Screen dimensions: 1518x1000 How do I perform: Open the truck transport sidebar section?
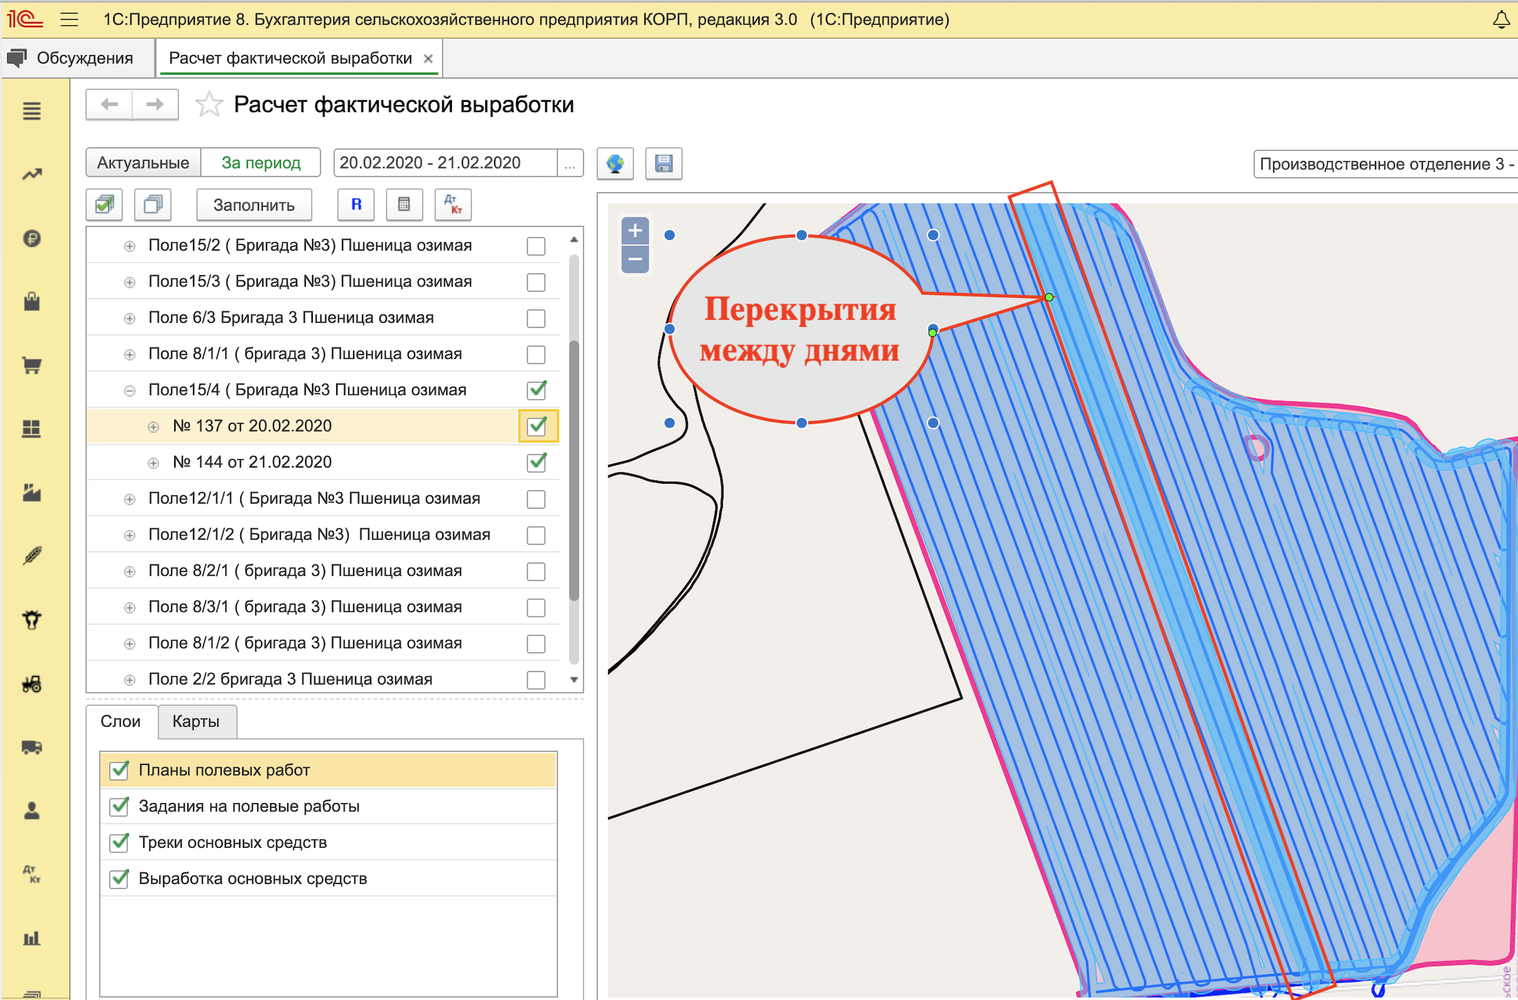[32, 747]
